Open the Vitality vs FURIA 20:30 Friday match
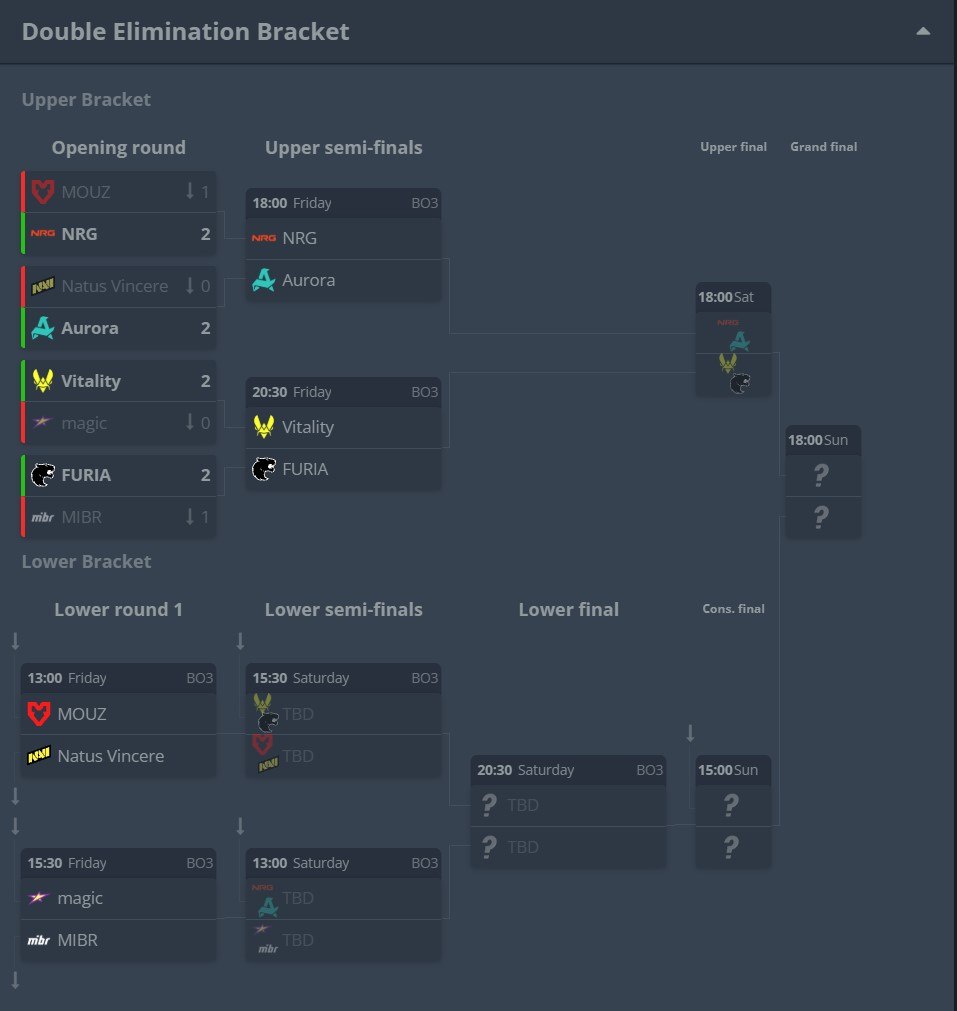Image resolution: width=957 pixels, height=1011 pixels. pyautogui.click(x=343, y=434)
